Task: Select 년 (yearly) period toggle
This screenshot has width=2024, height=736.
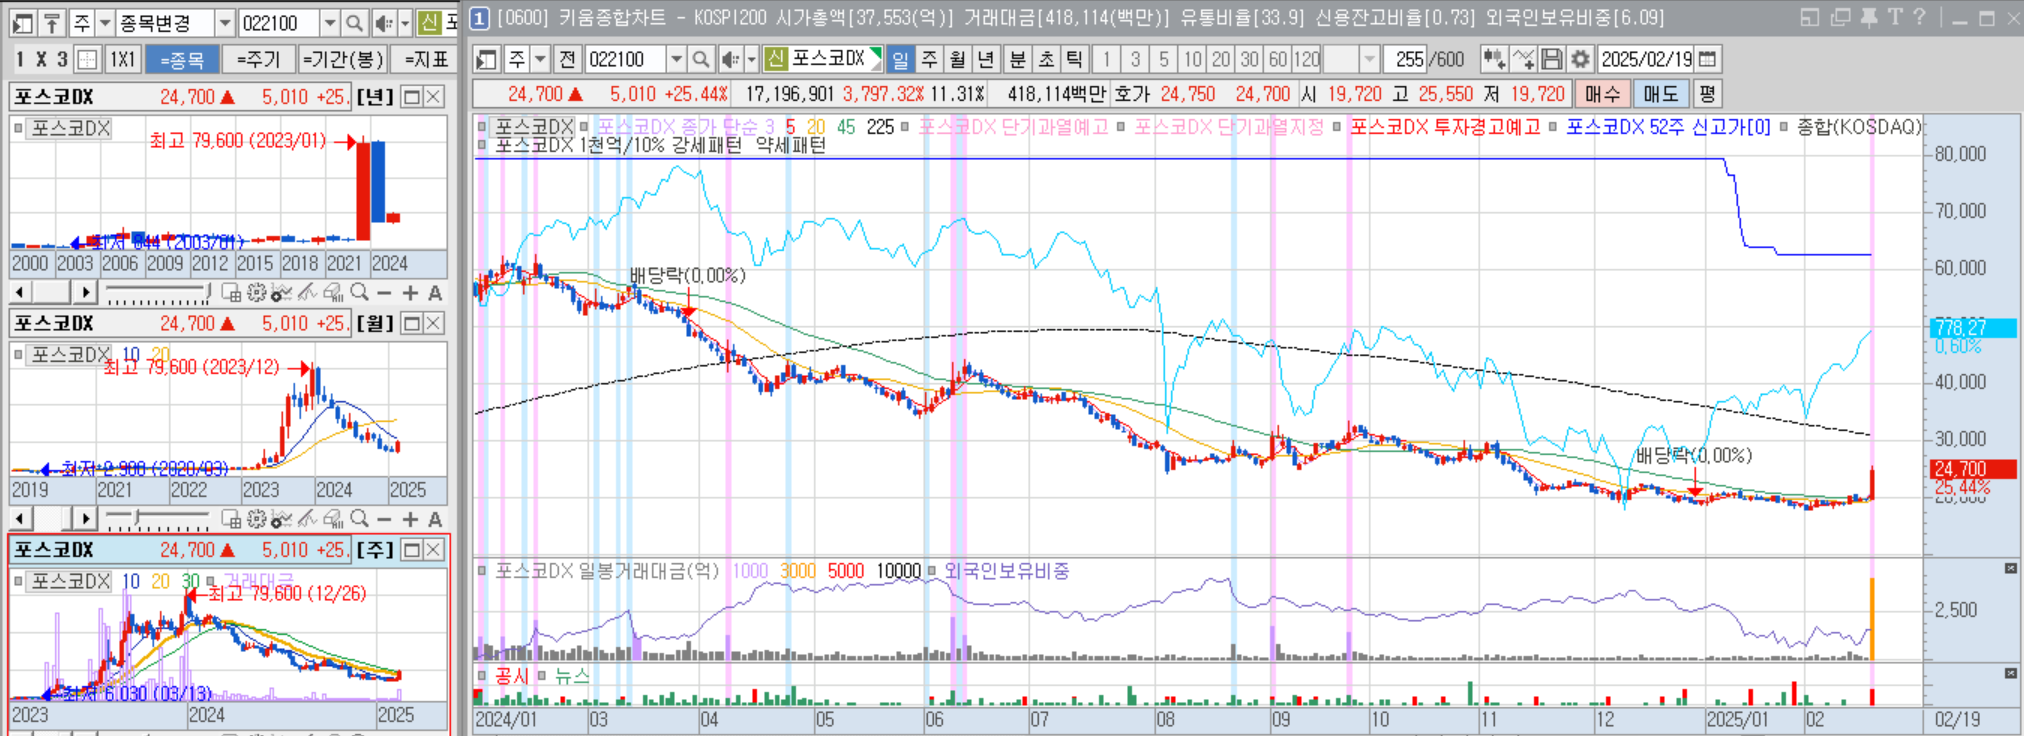Action: [x=985, y=59]
